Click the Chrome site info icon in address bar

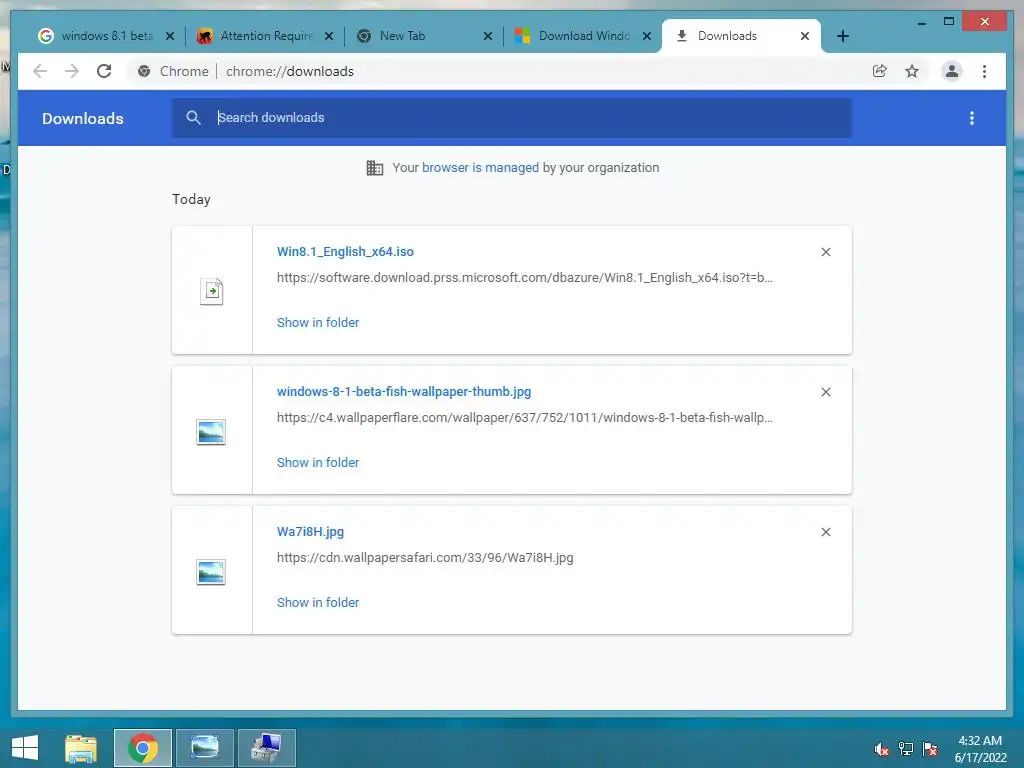(144, 71)
